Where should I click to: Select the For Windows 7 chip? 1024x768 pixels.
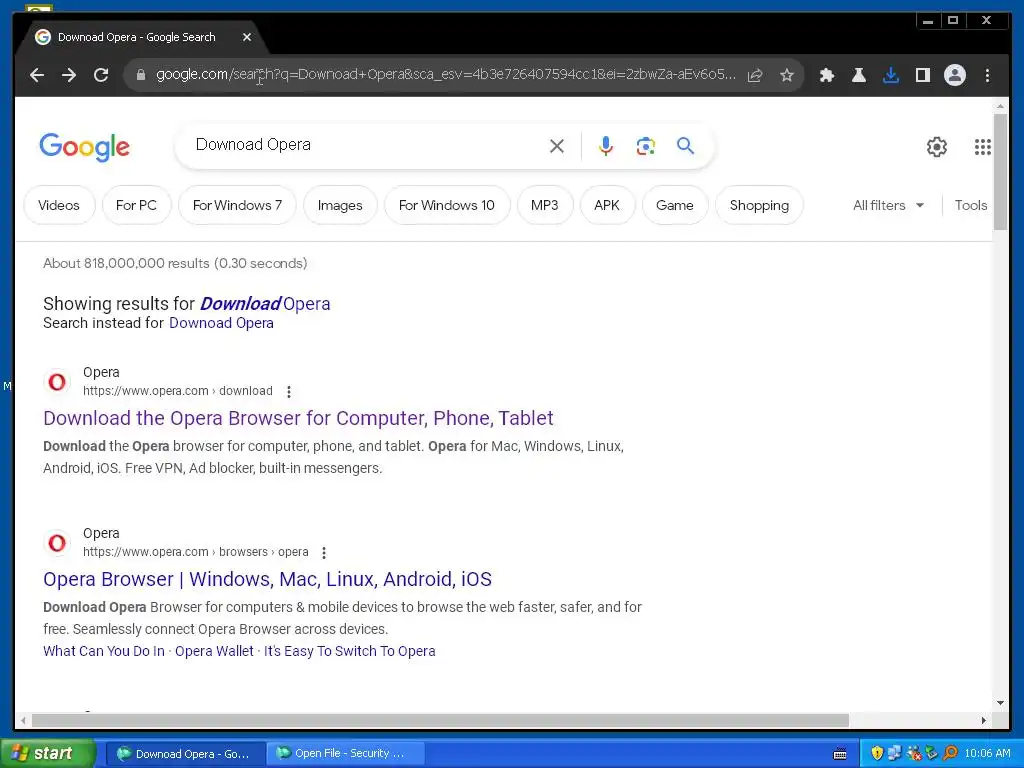click(237, 205)
